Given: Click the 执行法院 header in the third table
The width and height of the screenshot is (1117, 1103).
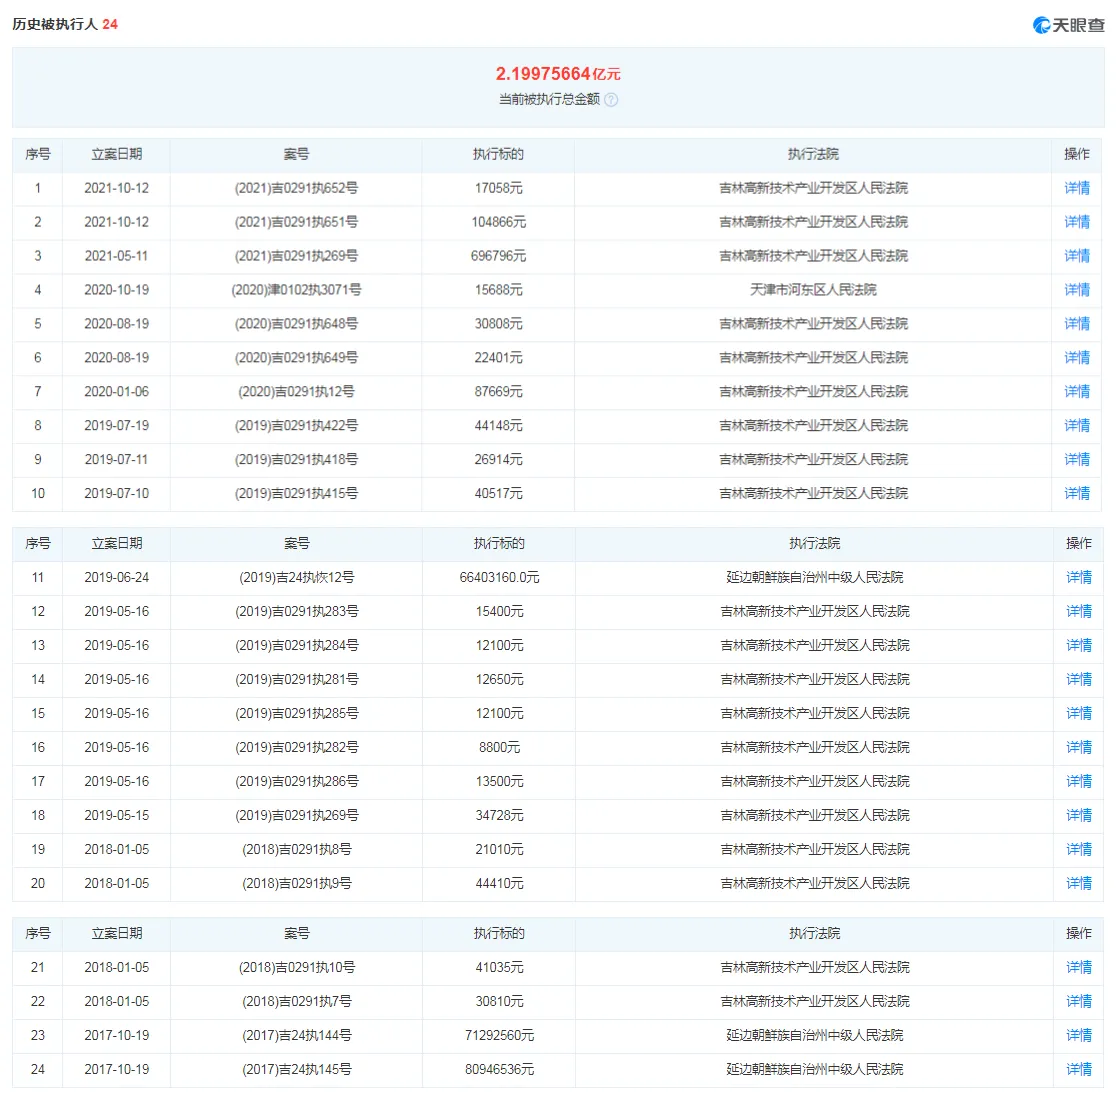Looking at the screenshot, I should pos(814,933).
